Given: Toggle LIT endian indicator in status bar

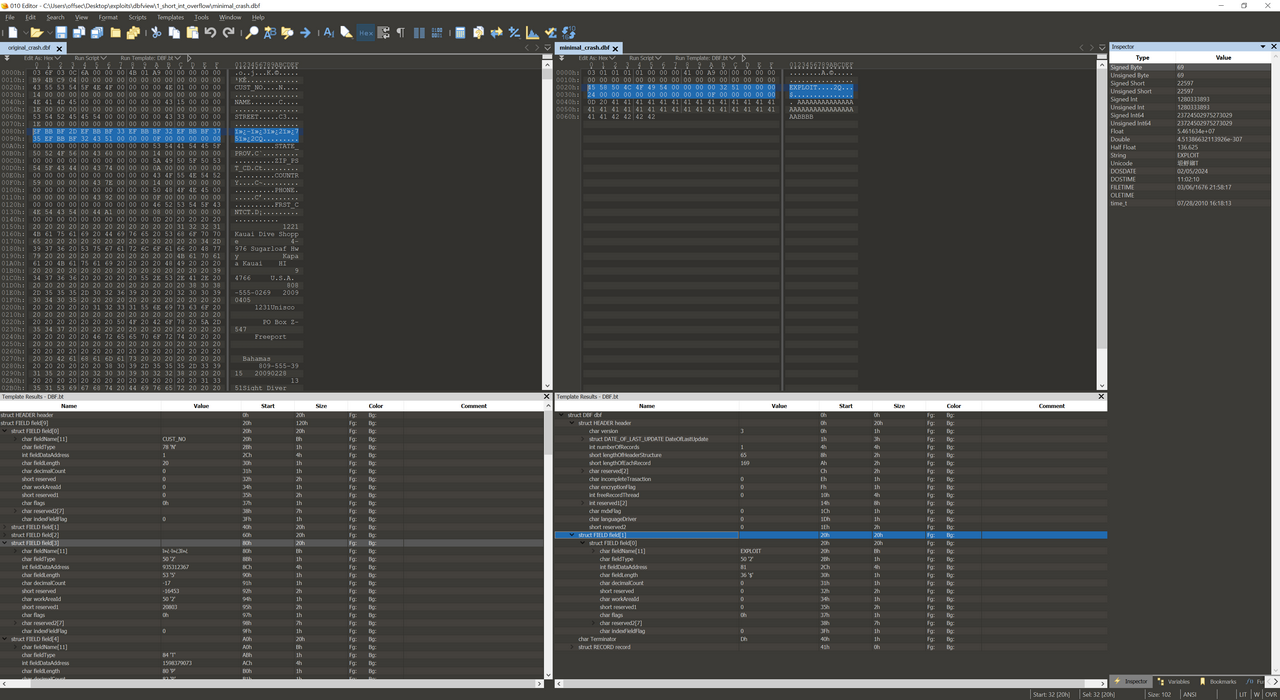Looking at the screenshot, I should click(x=1243, y=694).
